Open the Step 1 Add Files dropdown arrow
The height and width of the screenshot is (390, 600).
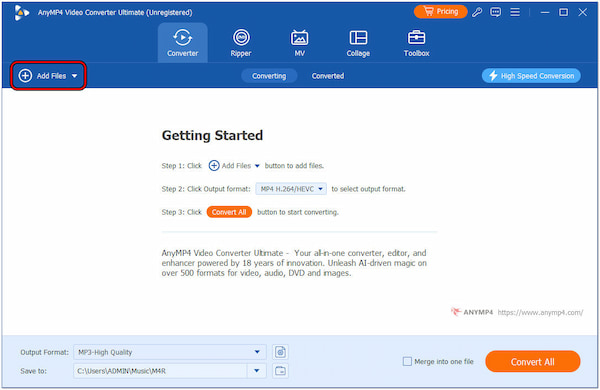click(257, 166)
